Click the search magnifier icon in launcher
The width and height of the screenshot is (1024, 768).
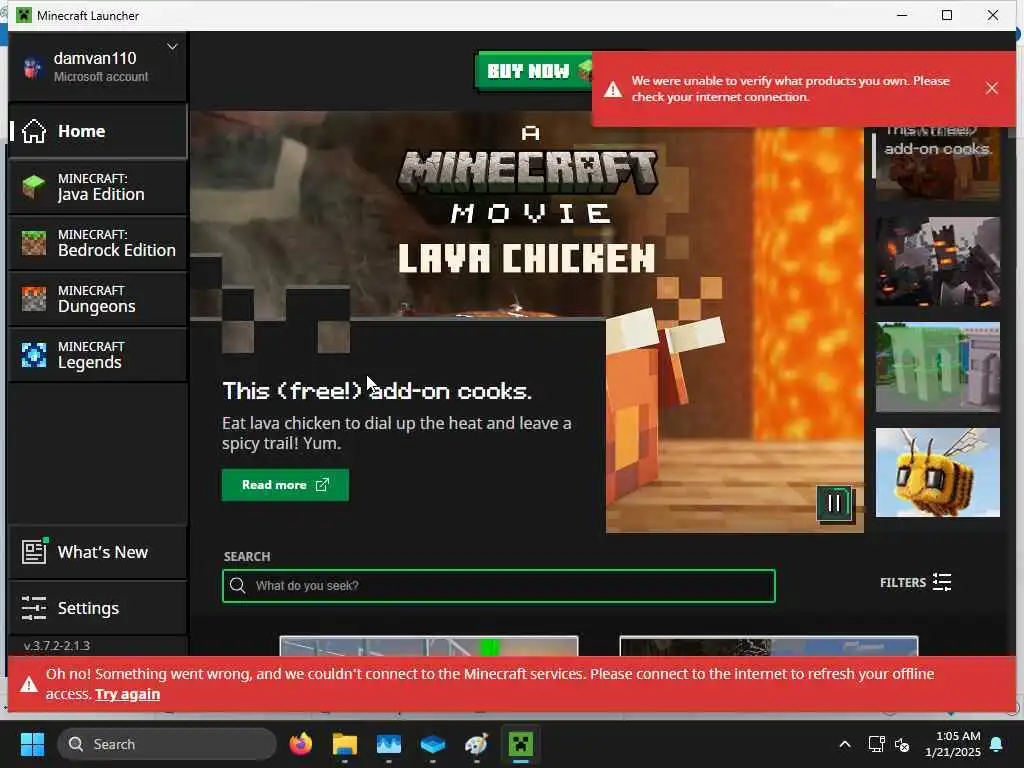(238, 586)
